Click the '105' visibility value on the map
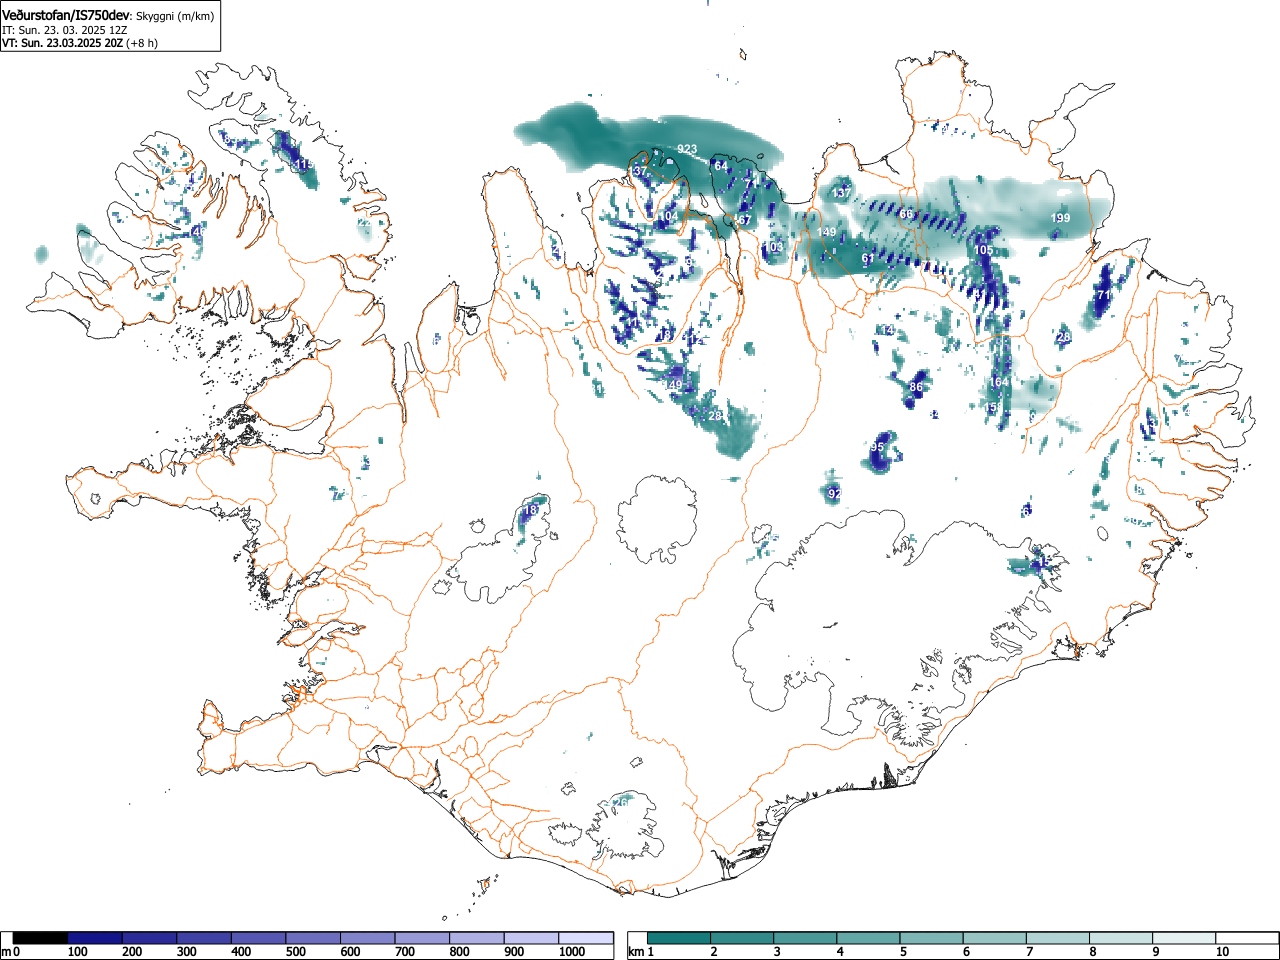Image resolution: width=1280 pixels, height=960 pixels. [984, 250]
